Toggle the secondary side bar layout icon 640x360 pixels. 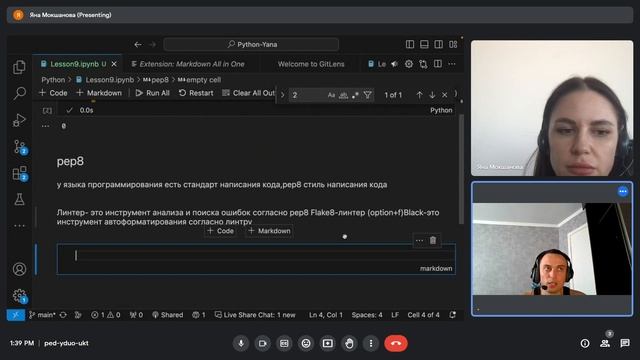(438, 44)
